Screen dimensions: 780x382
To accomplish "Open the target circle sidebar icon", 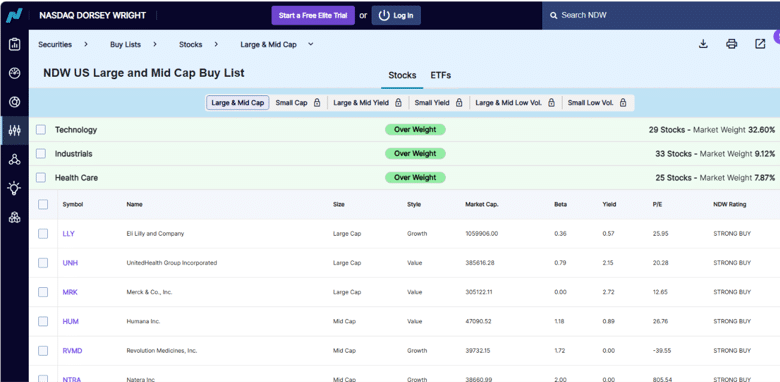I will click(x=14, y=102).
